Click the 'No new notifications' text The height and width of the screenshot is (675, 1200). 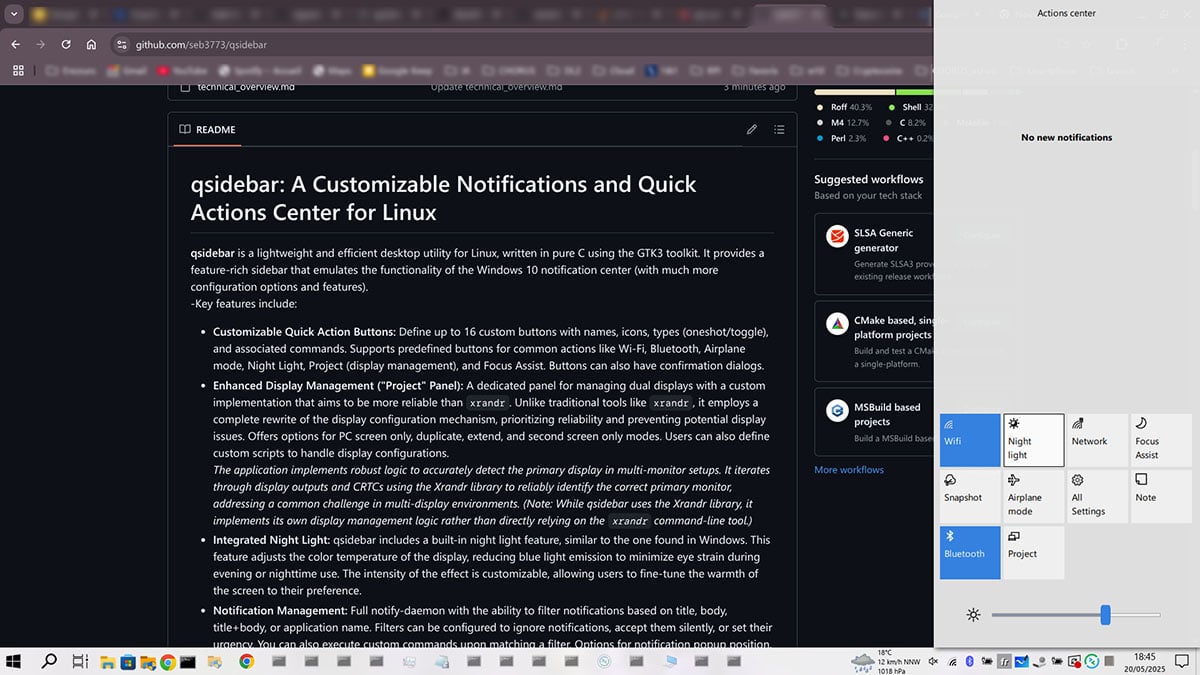click(x=1066, y=137)
